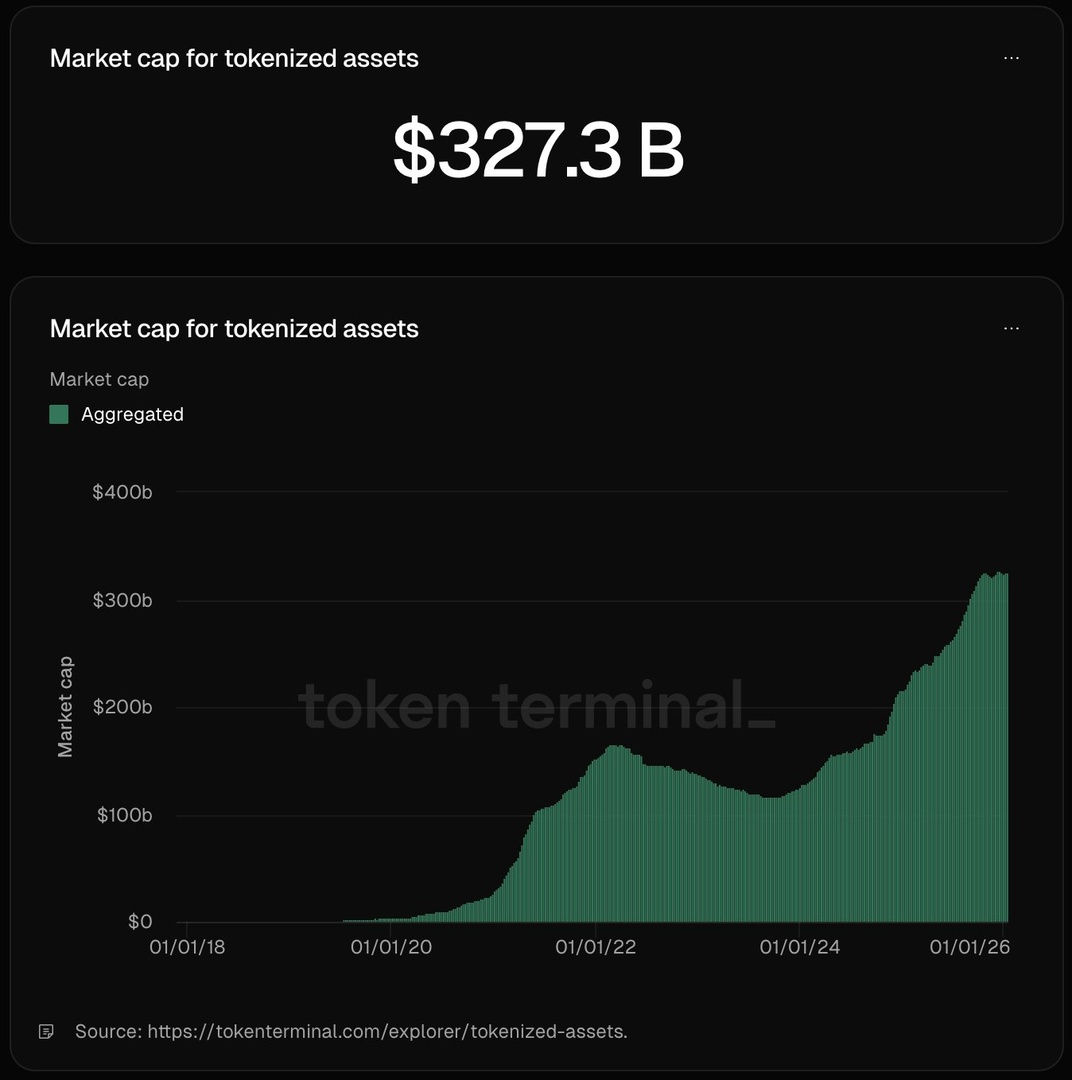Click the $400b y-axis label
The height and width of the screenshot is (1080, 1072).
point(122,492)
